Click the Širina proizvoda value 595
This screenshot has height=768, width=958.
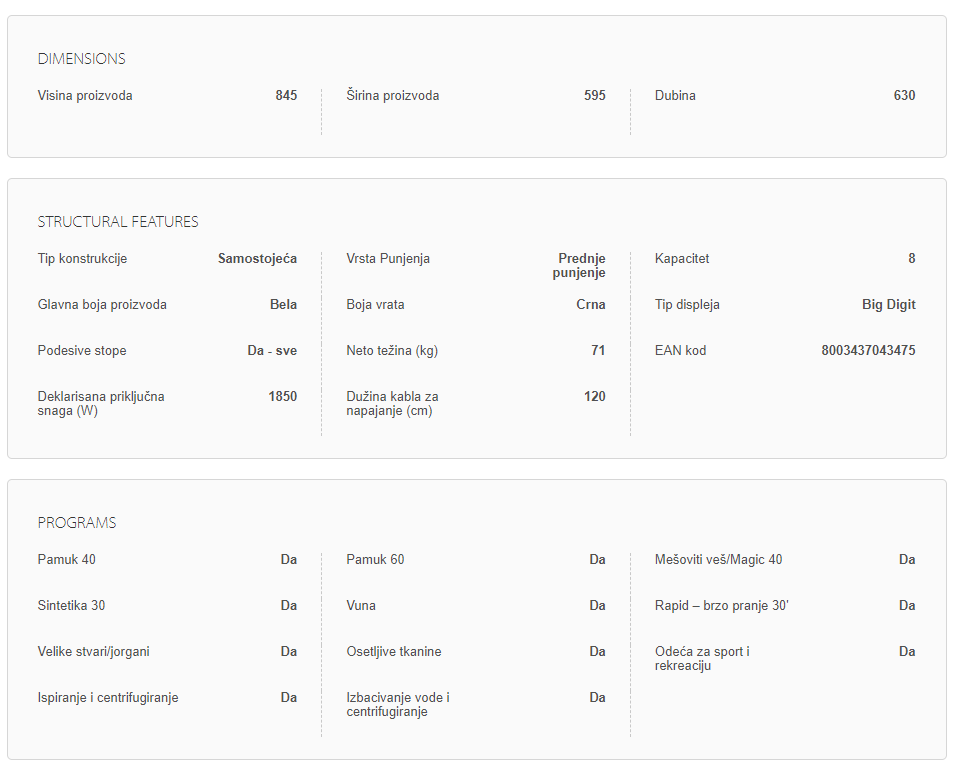(595, 96)
